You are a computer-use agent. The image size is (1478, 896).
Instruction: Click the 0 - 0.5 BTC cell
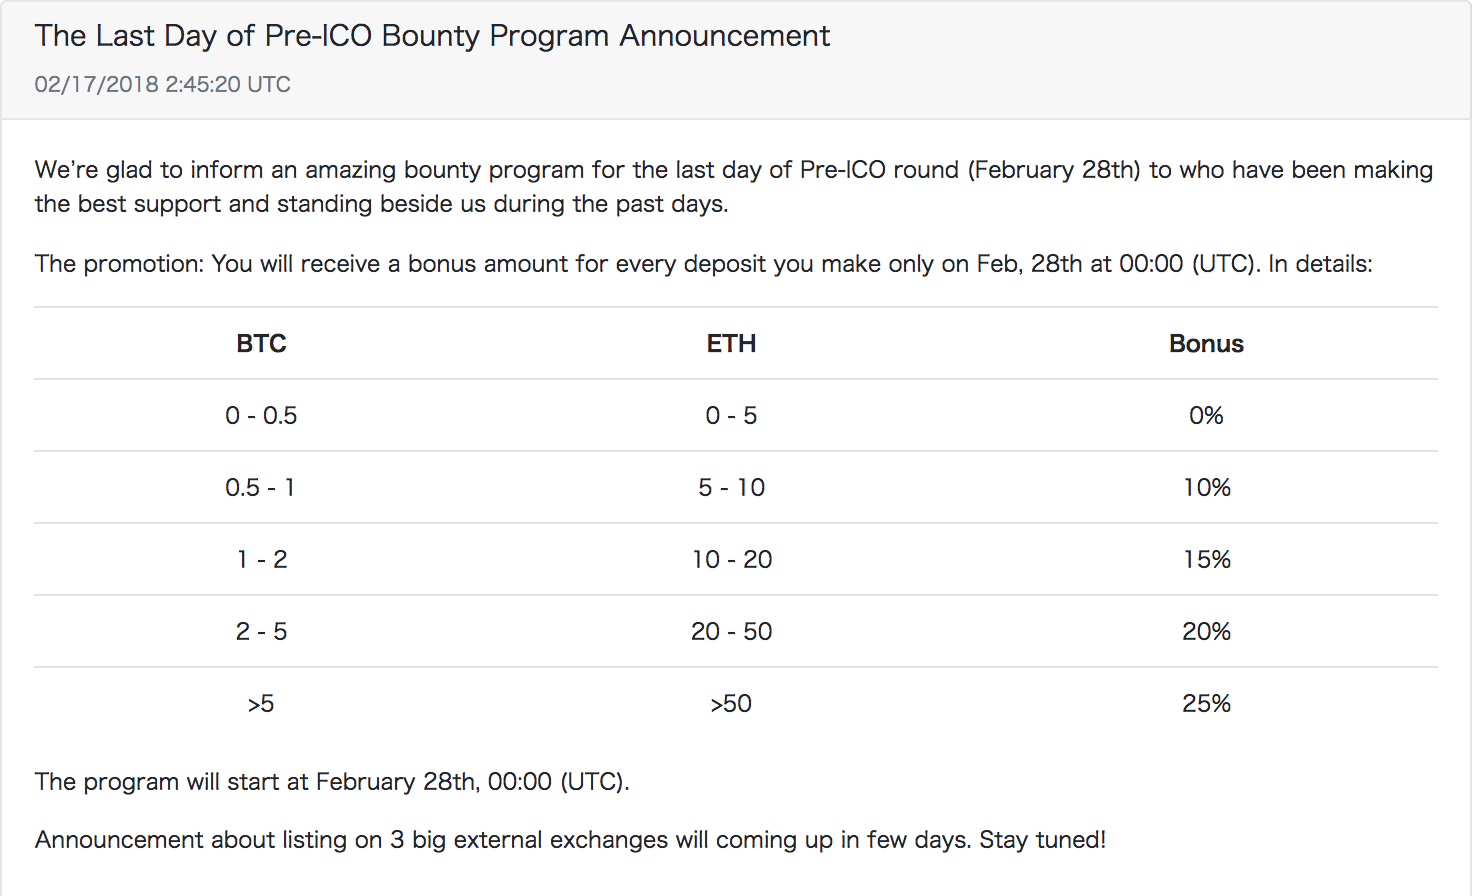261,416
